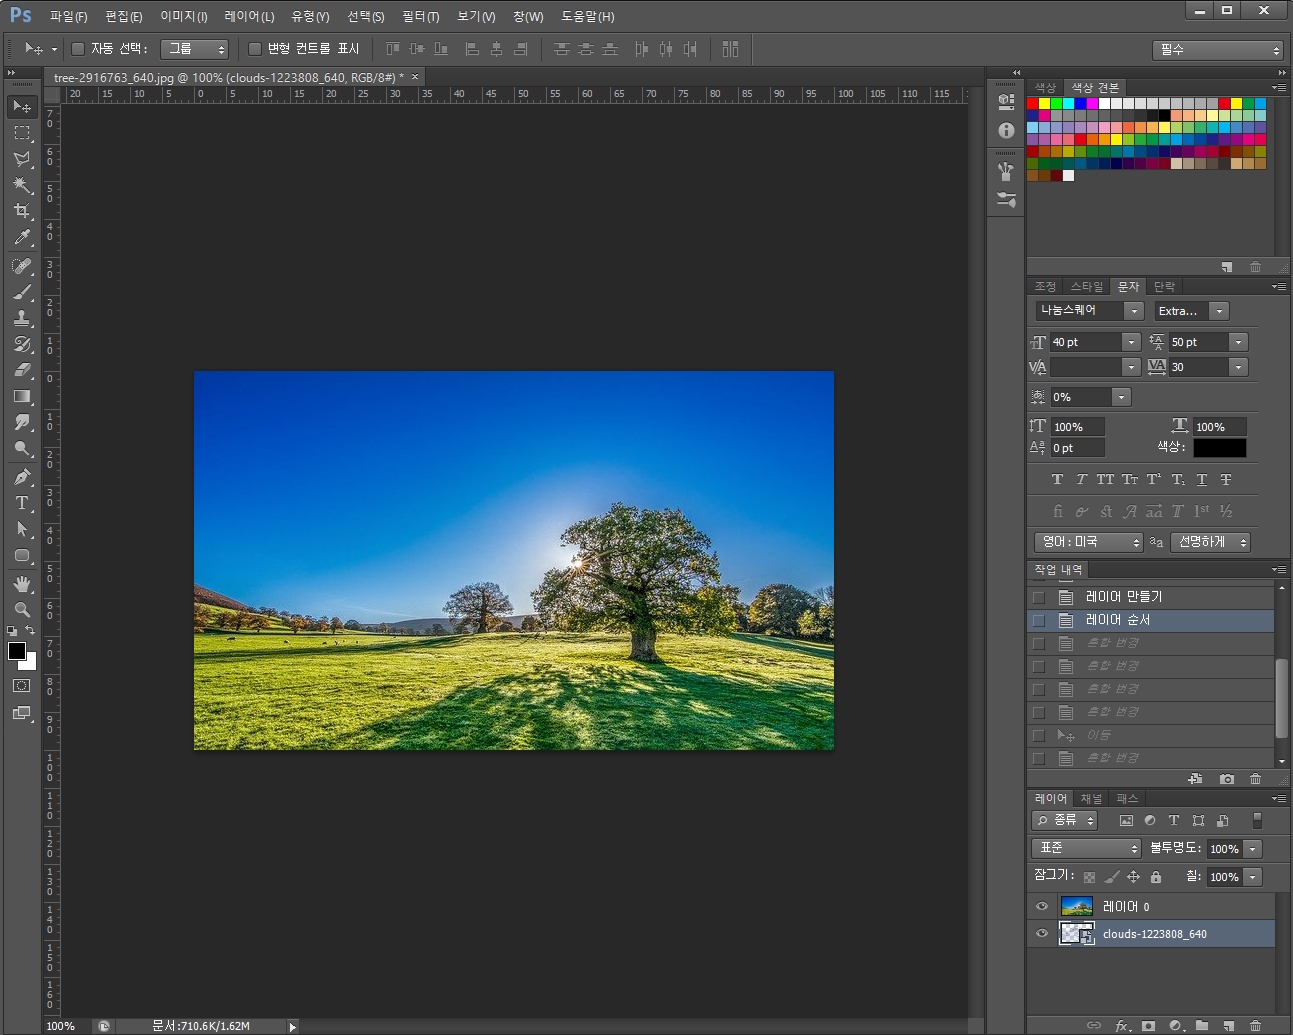
Task: Click the clouds-1223808_640 layer thumbnail
Action: click(1077, 934)
